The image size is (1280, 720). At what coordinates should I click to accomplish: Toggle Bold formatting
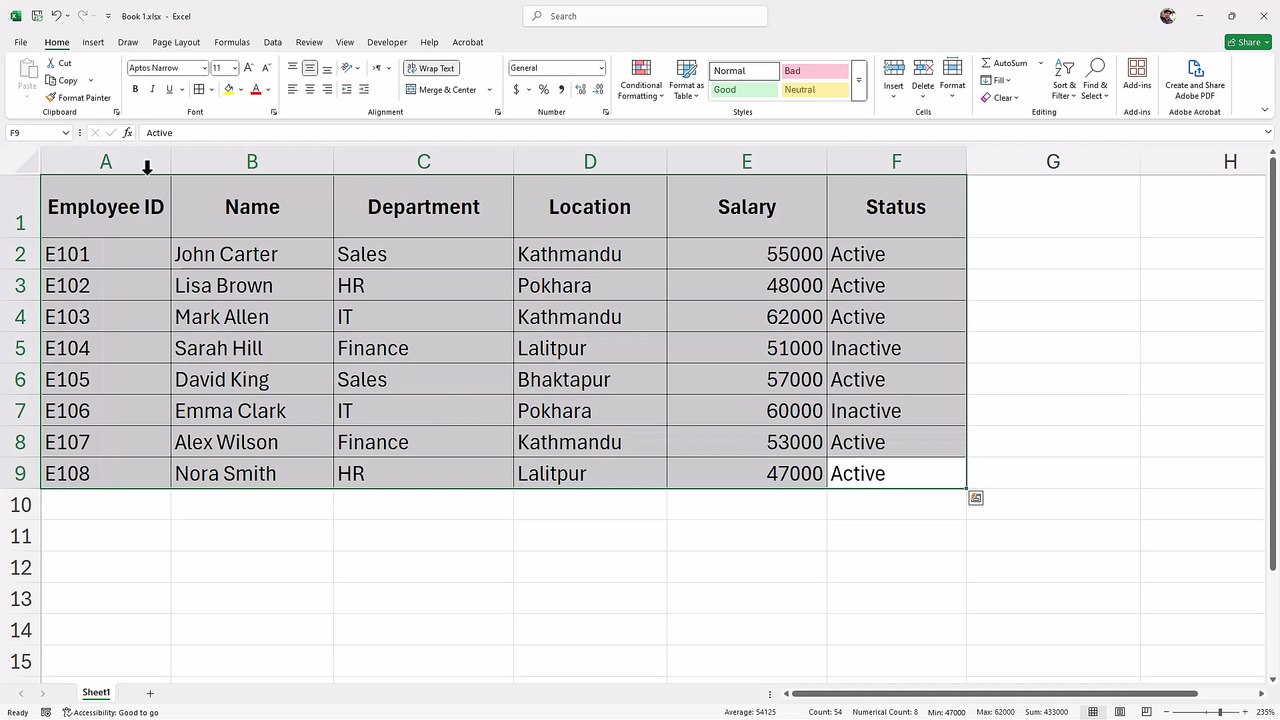(x=135, y=89)
